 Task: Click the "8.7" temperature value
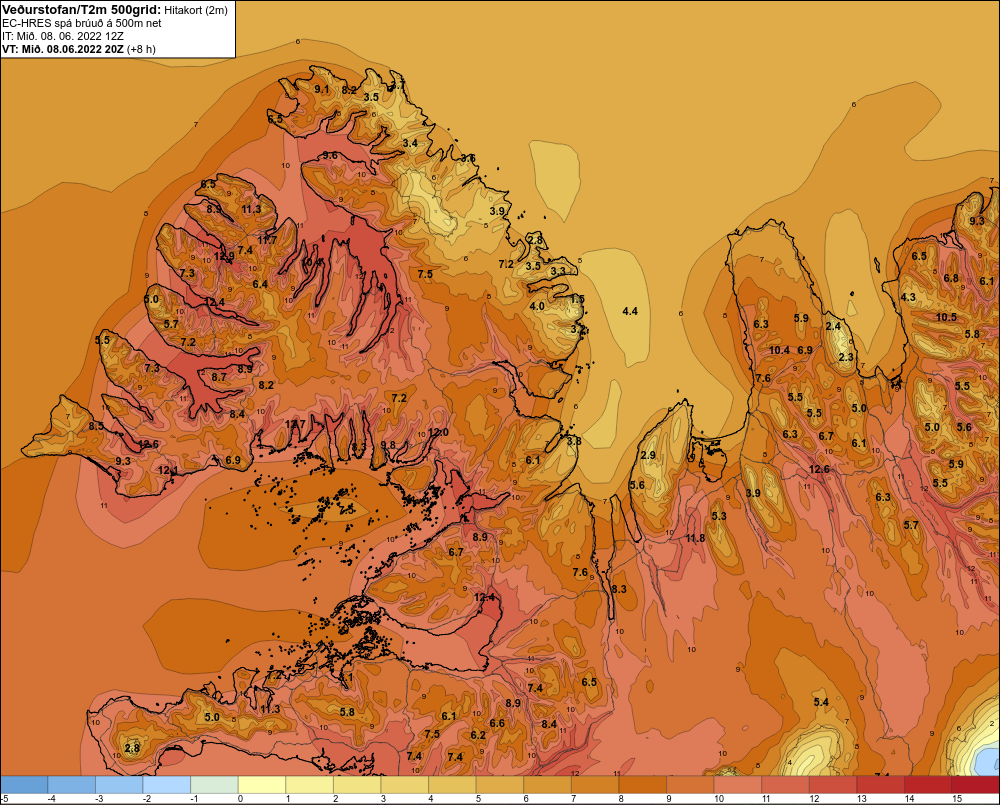[x=219, y=377]
